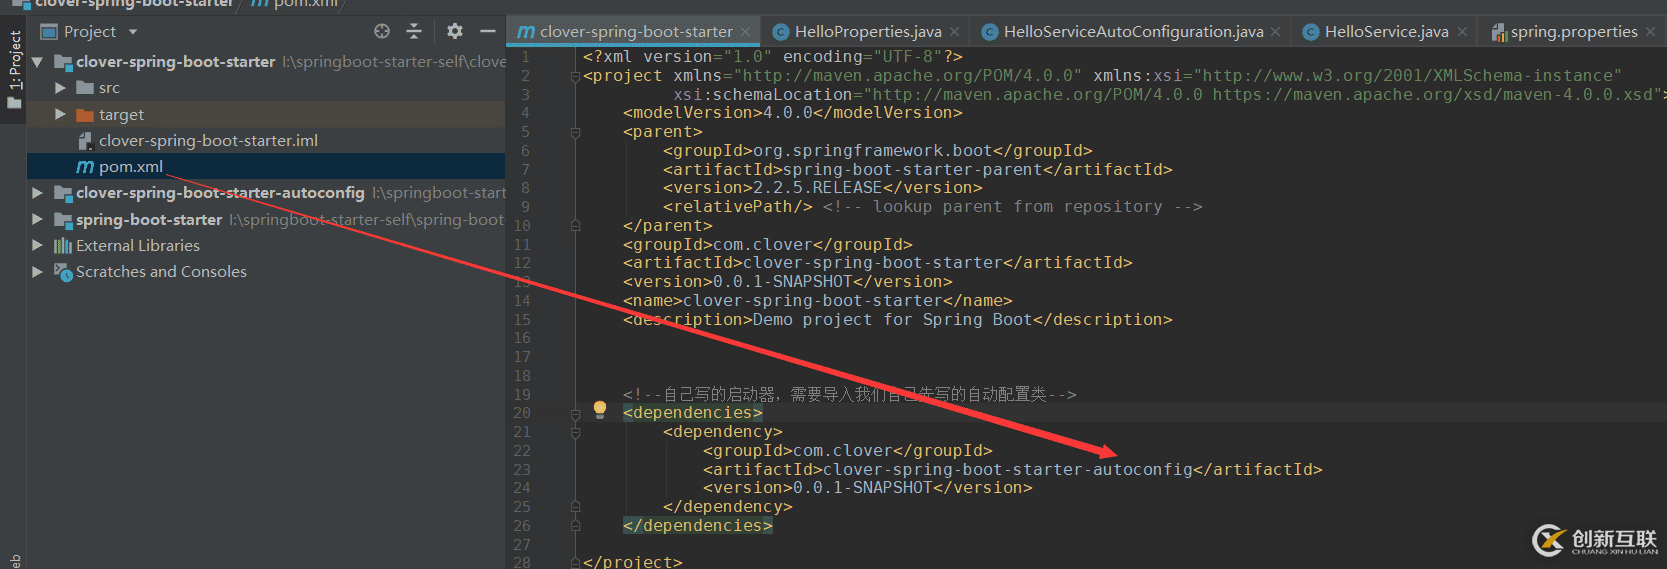This screenshot has height=569, width=1667.
Task: Fold at closing /parent marker line 10
Action: pos(575,226)
